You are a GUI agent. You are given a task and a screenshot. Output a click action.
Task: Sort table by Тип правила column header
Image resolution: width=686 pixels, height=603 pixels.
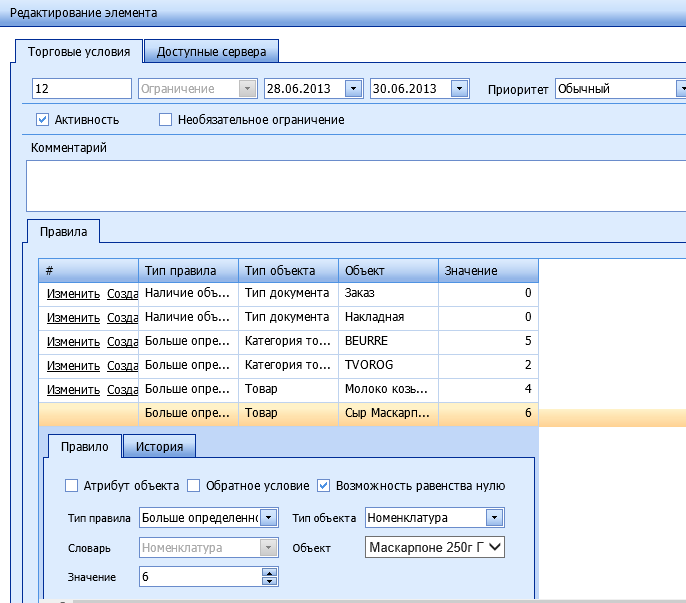click(x=188, y=271)
